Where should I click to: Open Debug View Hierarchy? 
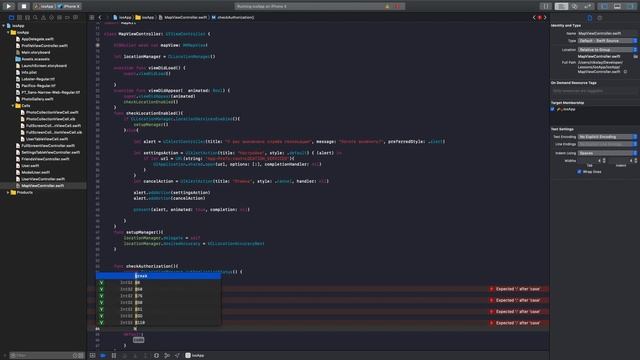(x=156, y=356)
